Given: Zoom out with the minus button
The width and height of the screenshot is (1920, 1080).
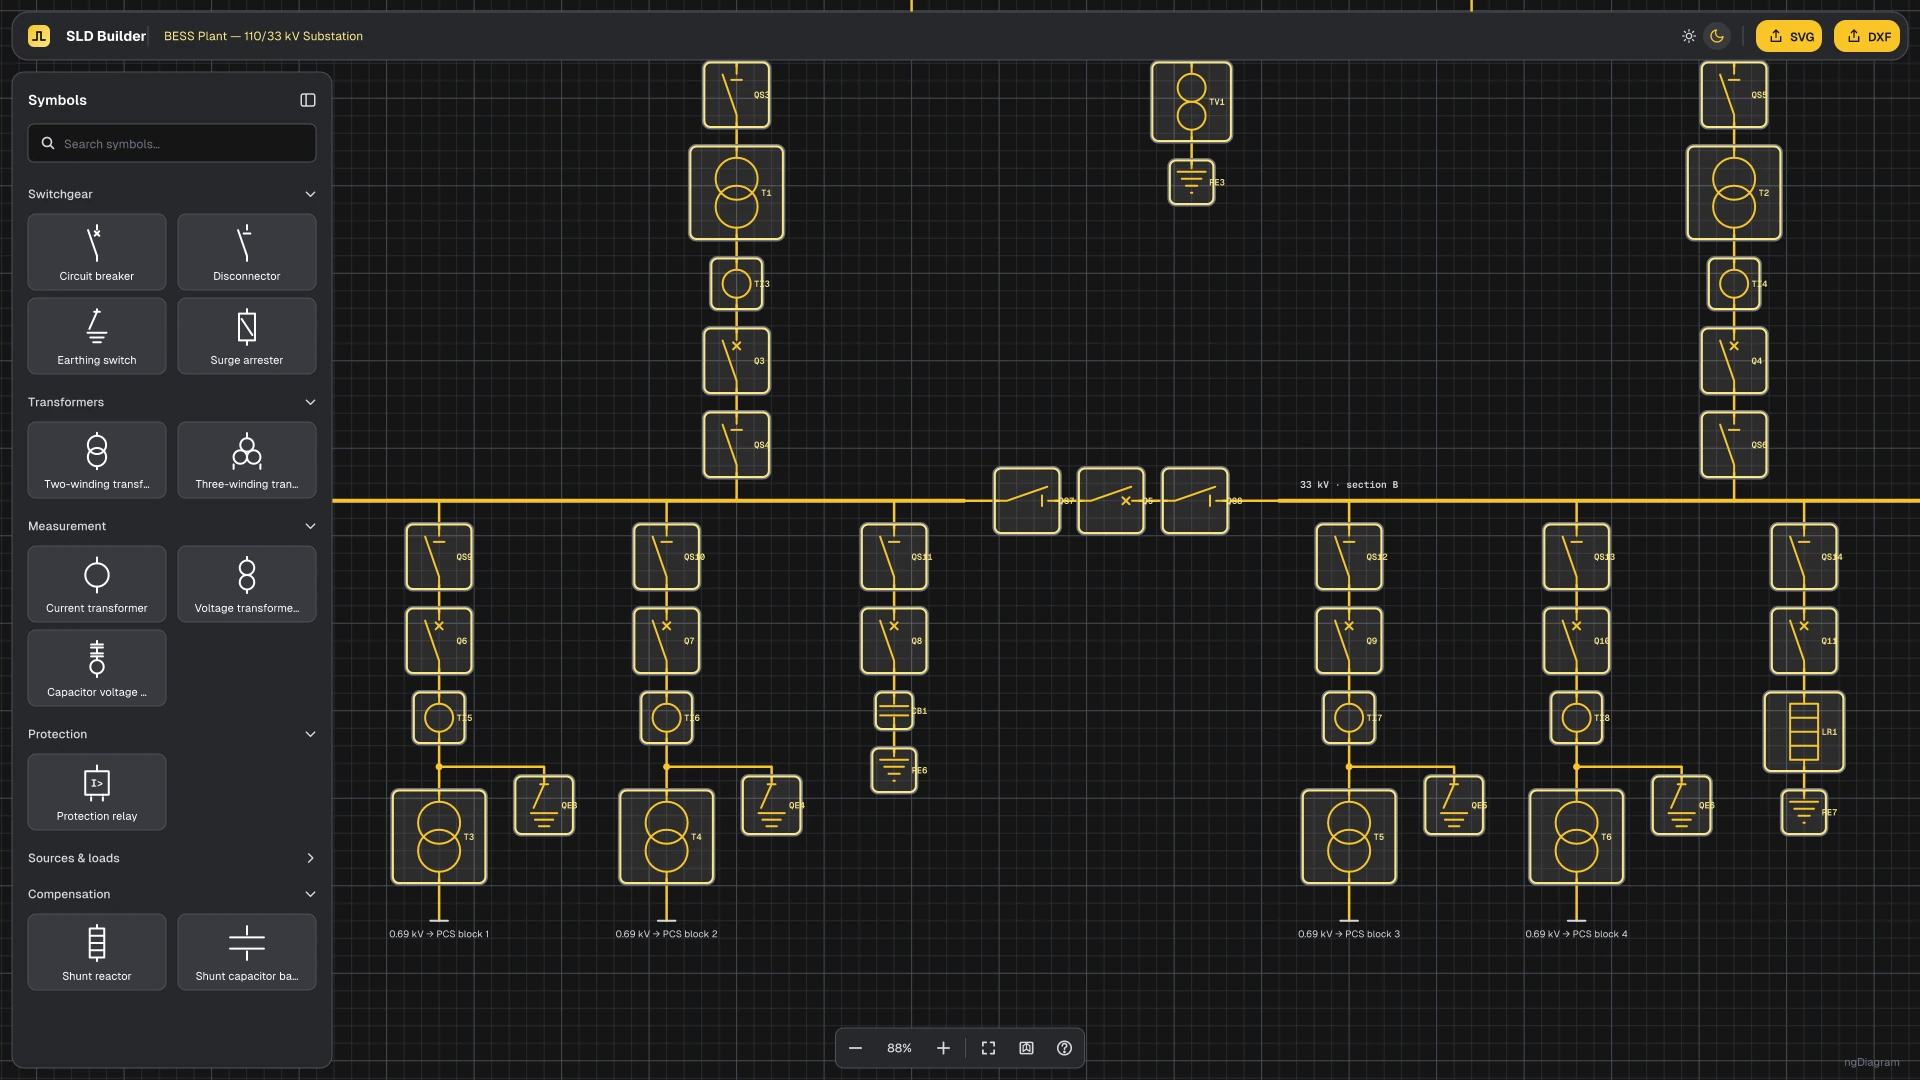Looking at the screenshot, I should point(855,1048).
